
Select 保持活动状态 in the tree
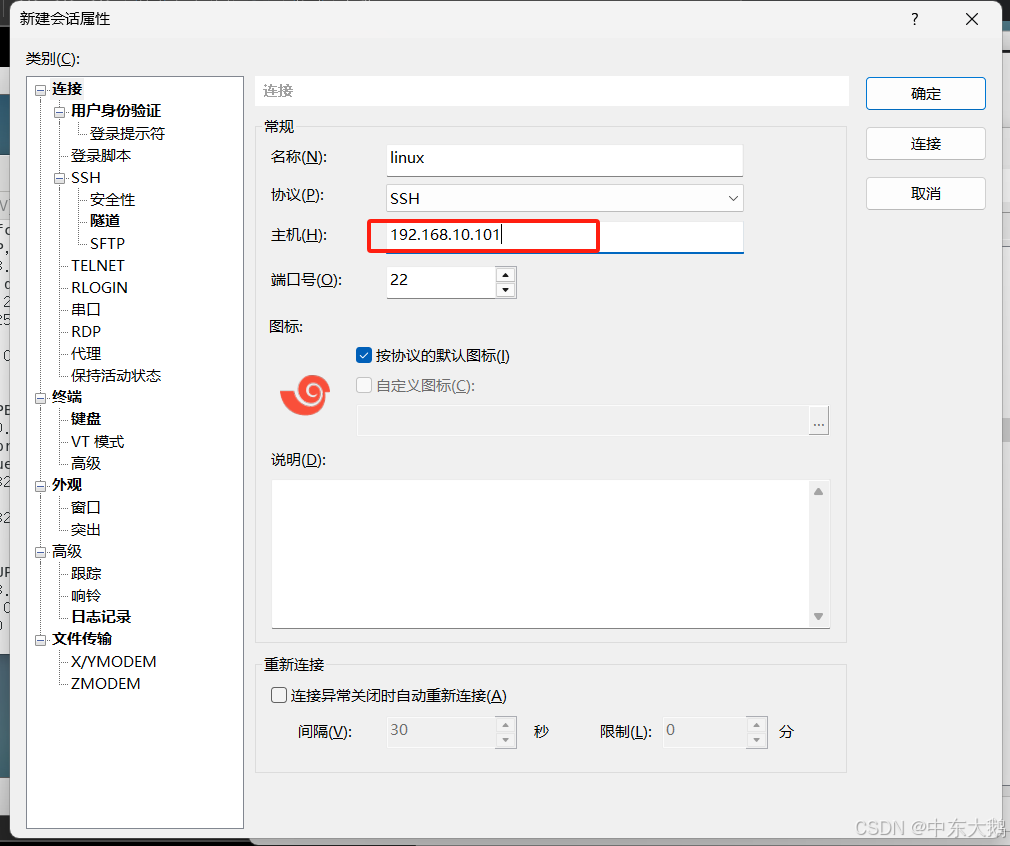(x=116, y=376)
